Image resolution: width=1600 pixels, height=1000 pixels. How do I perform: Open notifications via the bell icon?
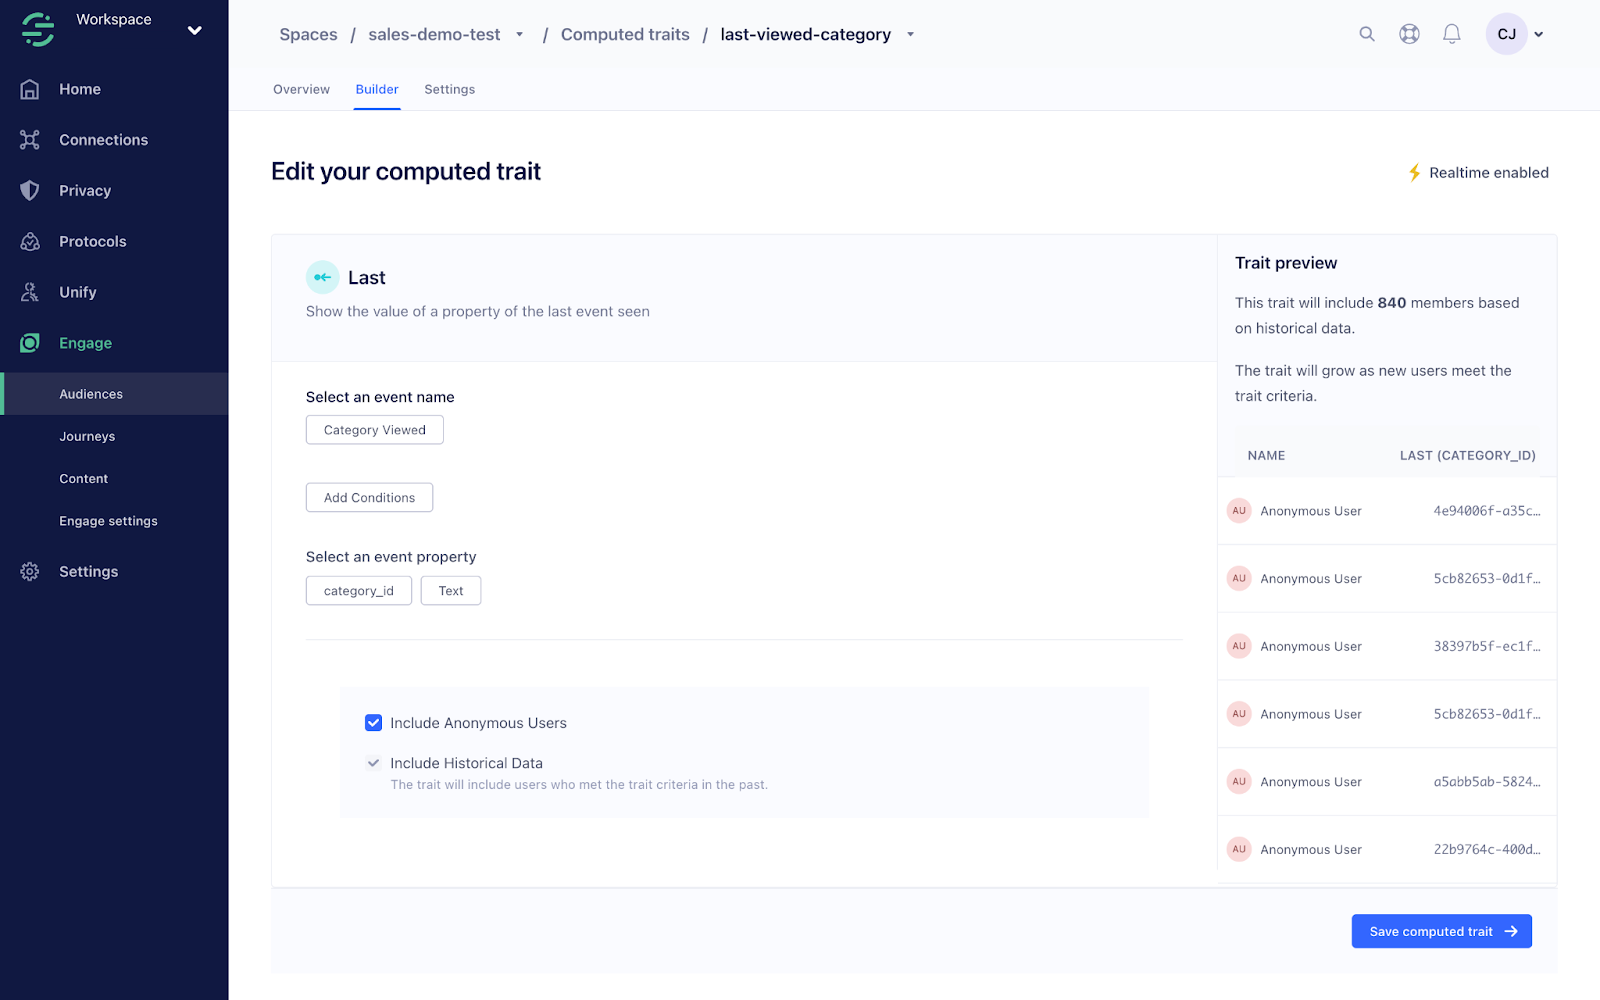(1451, 33)
